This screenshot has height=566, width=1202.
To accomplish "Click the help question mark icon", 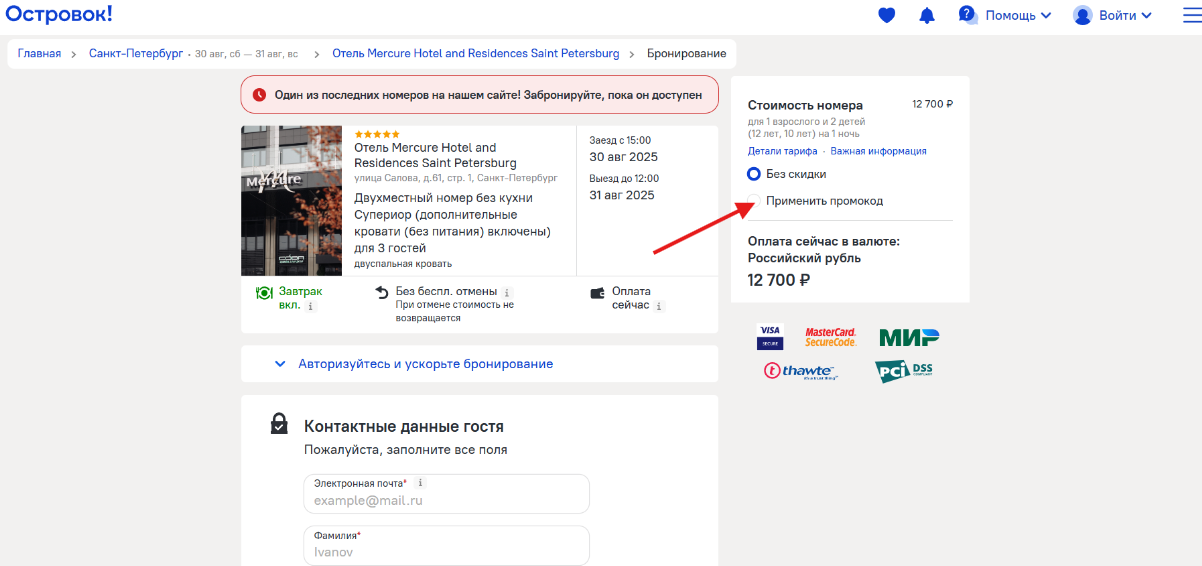I will click(967, 14).
